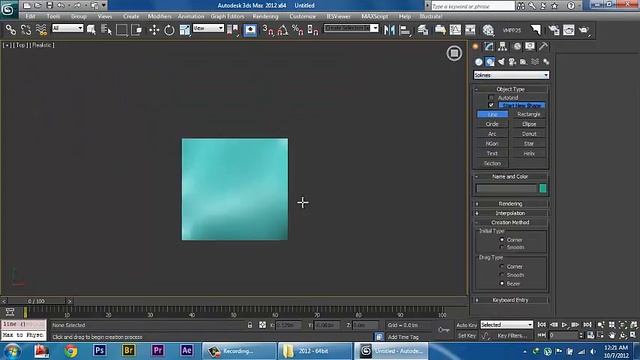Image resolution: width=640 pixels, height=360 pixels.
Task: Activate the Select and Scale tool
Action: point(184,30)
